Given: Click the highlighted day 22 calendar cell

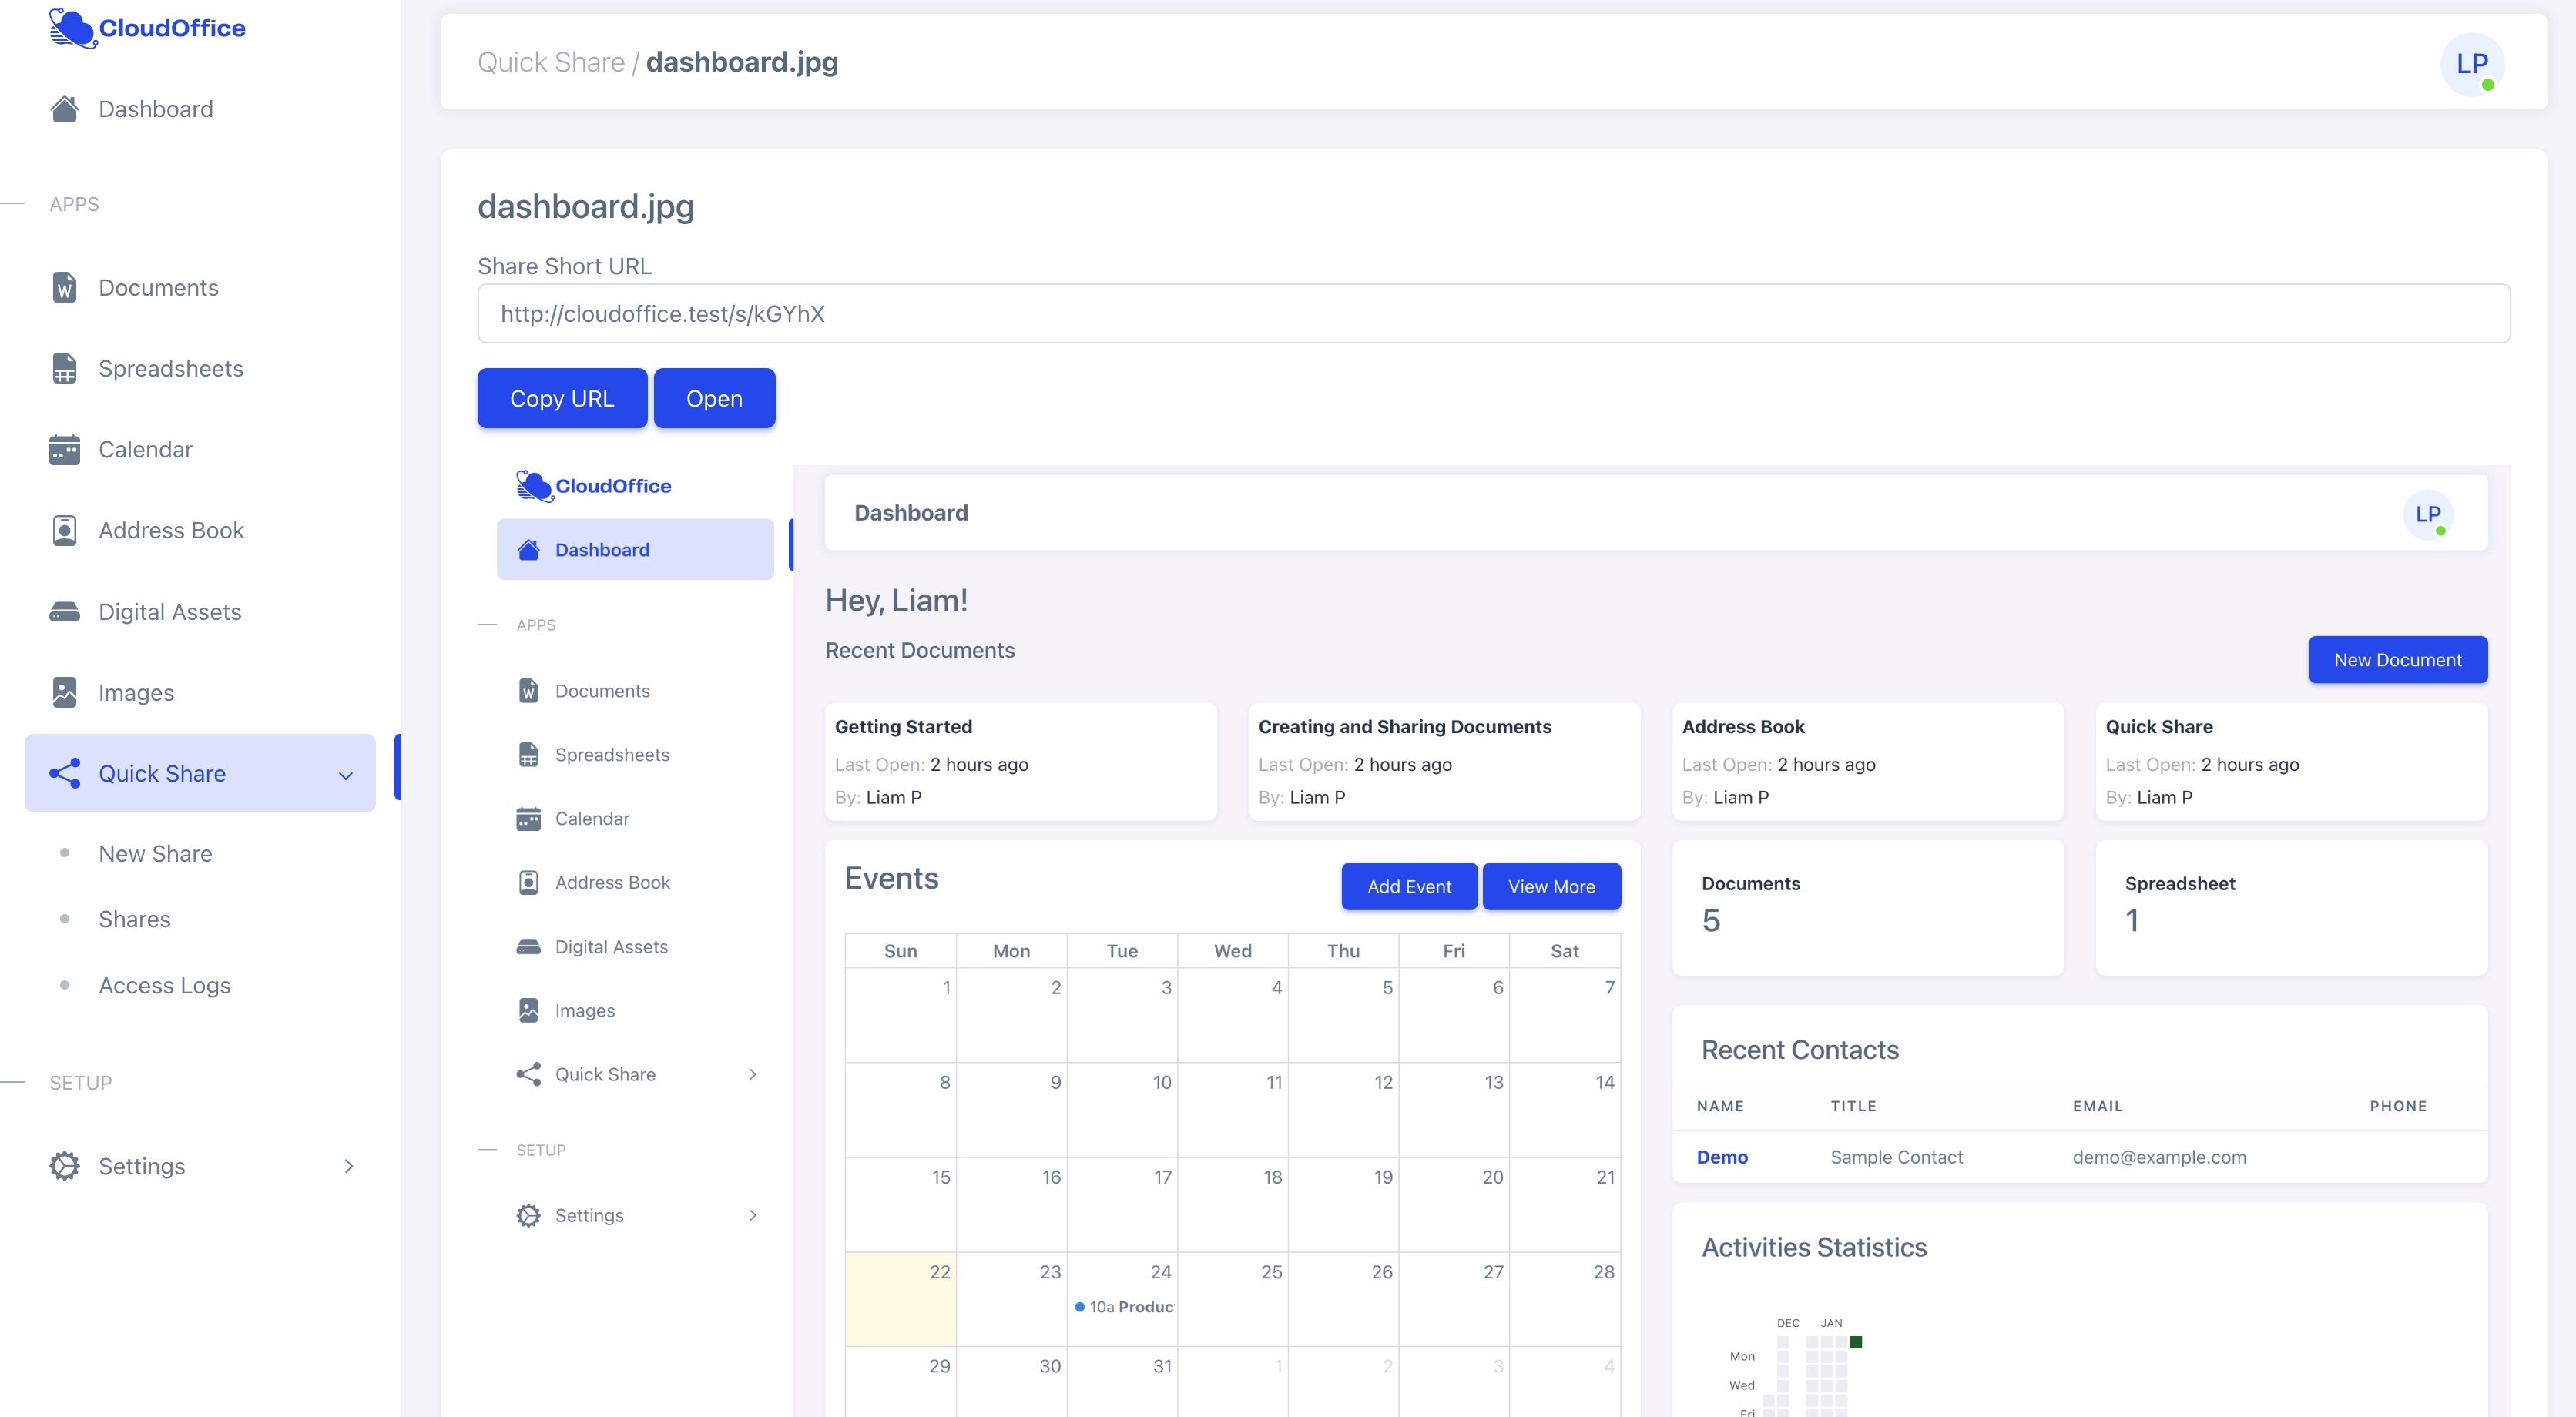Looking at the screenshot, I should pos(900,1299).
